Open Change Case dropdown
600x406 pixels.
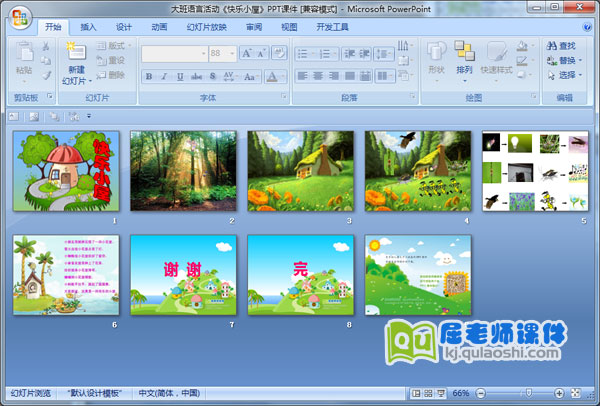click(x=251, y=77)
